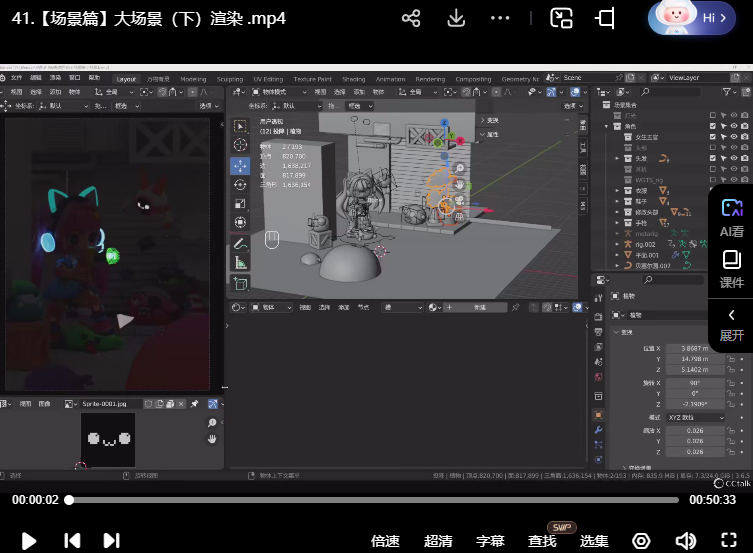The width and height of the screenshot is (753, 553).
Task: Click the share icon in the top bar
Action: click(x=410, y=18)
